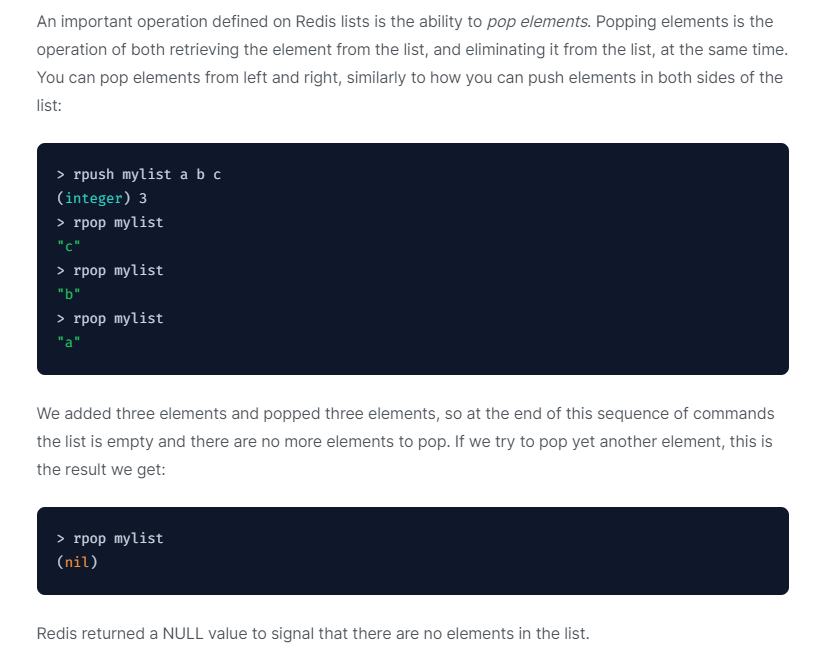Click the "a" output in the code block
Screen dimensions: 828x650
click(69, 343)
